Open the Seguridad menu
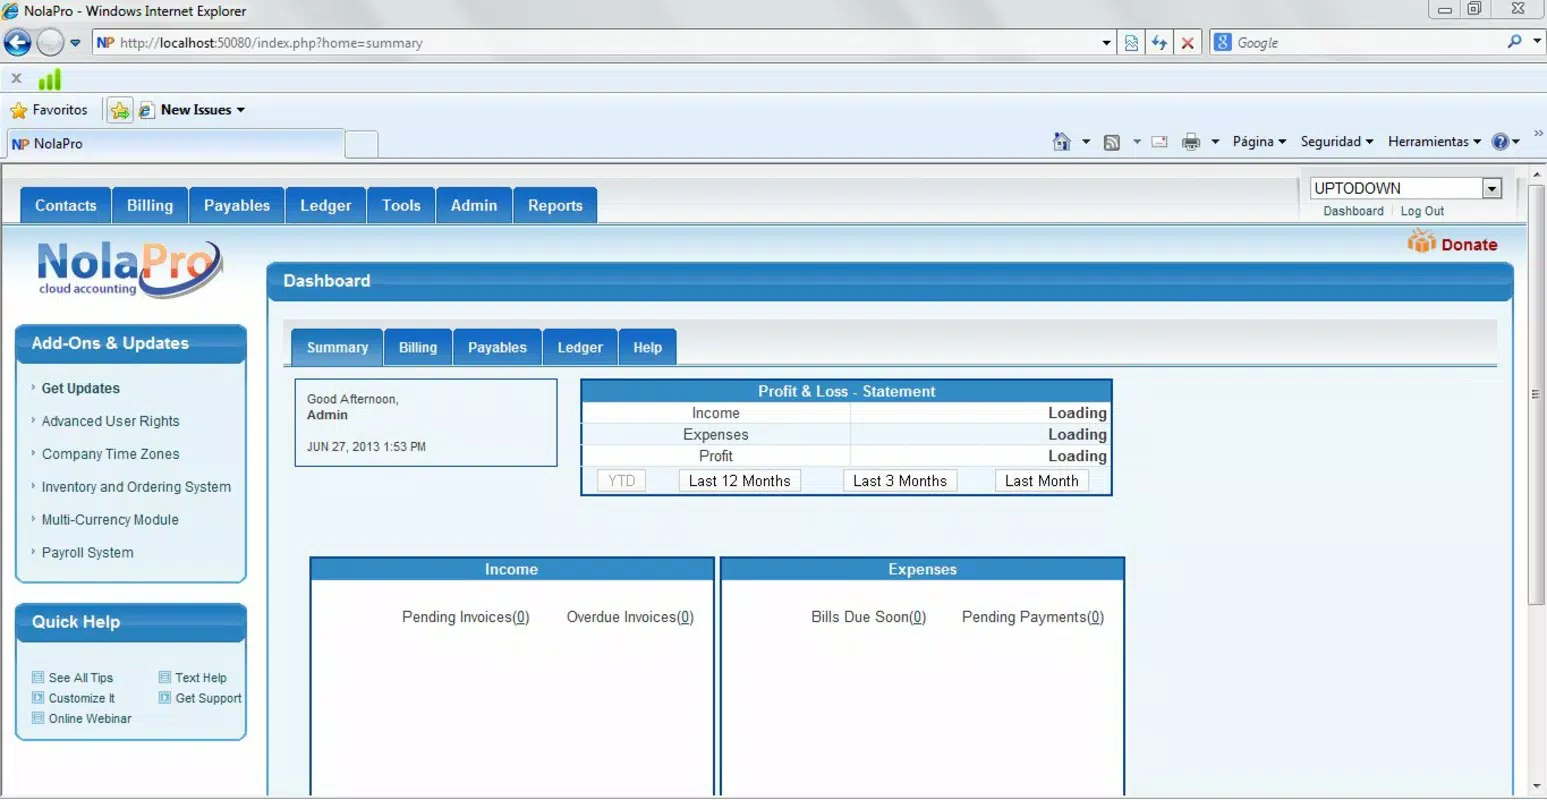 [x=1337, y=142]
